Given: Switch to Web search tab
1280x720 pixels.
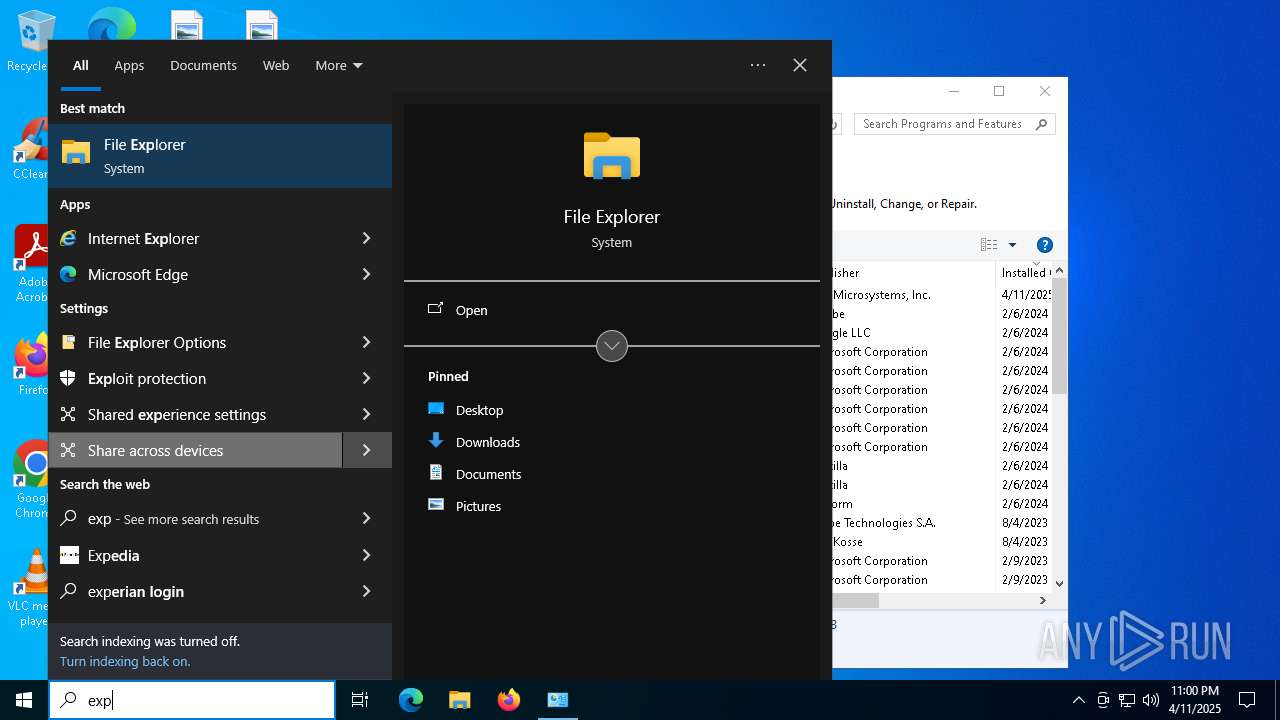Looking at the screenshot, I should pyautogui.click(x=276, y=65).
